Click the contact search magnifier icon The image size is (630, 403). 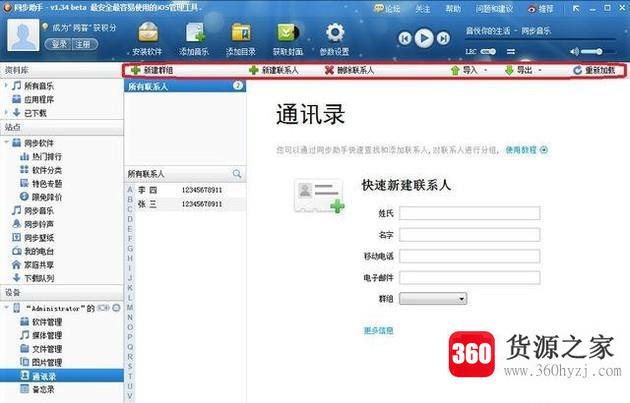click(x=237, y=174)
